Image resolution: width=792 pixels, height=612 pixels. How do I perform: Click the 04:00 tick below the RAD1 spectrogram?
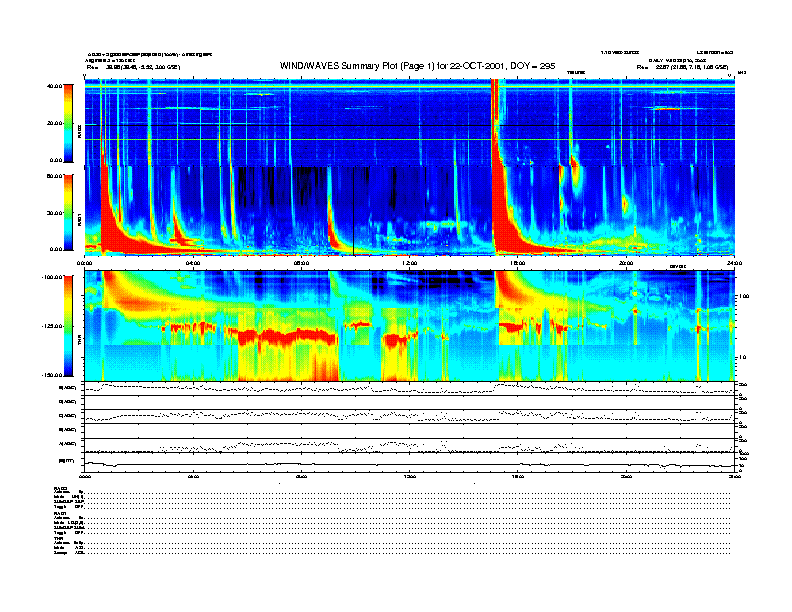pyautogui.click(x=192, y=263)
